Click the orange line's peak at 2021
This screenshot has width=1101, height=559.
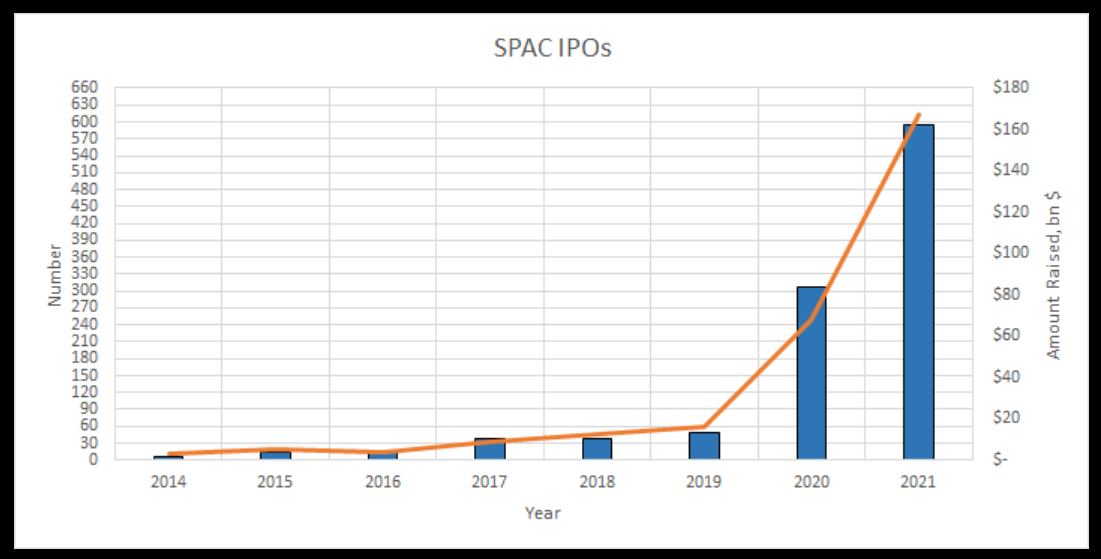(x=918, y=115)
